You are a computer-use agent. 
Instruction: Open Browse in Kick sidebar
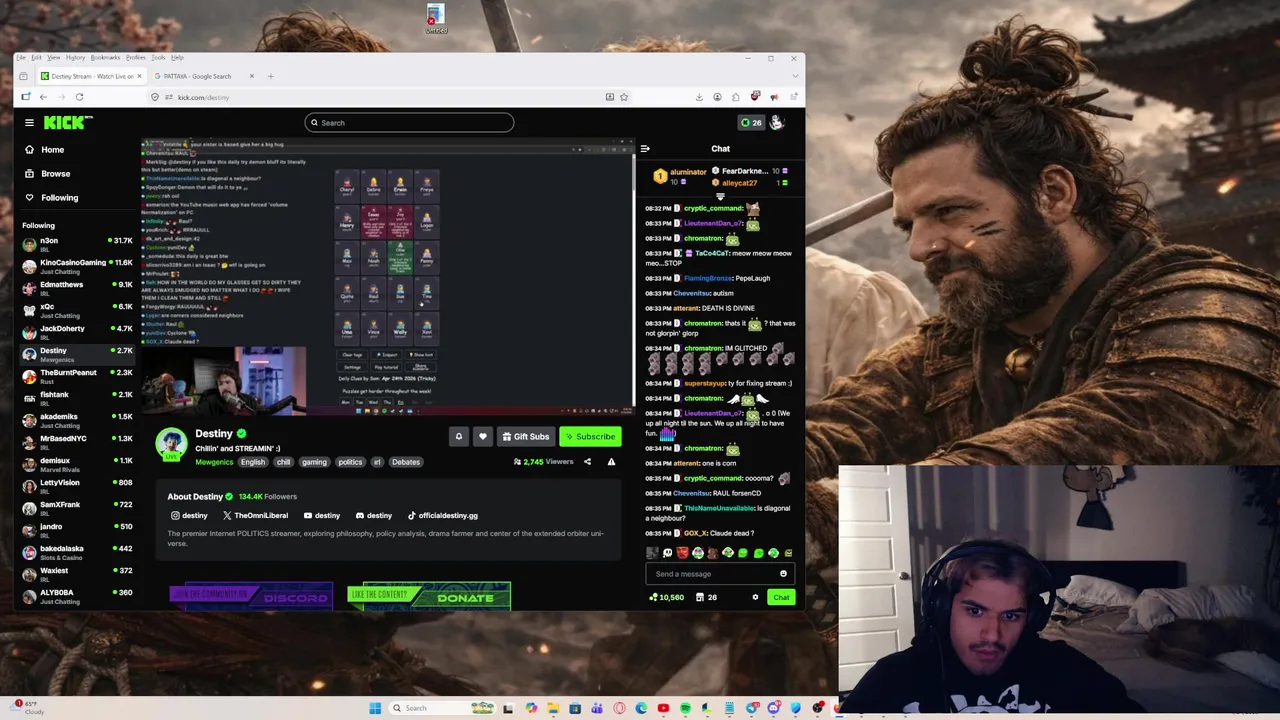tap(55, 174)
